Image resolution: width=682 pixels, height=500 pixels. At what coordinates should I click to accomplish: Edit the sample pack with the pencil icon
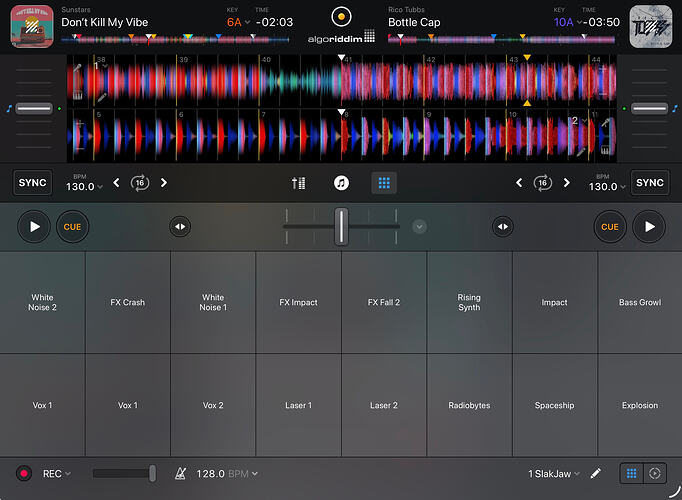[x=595, y=473]
